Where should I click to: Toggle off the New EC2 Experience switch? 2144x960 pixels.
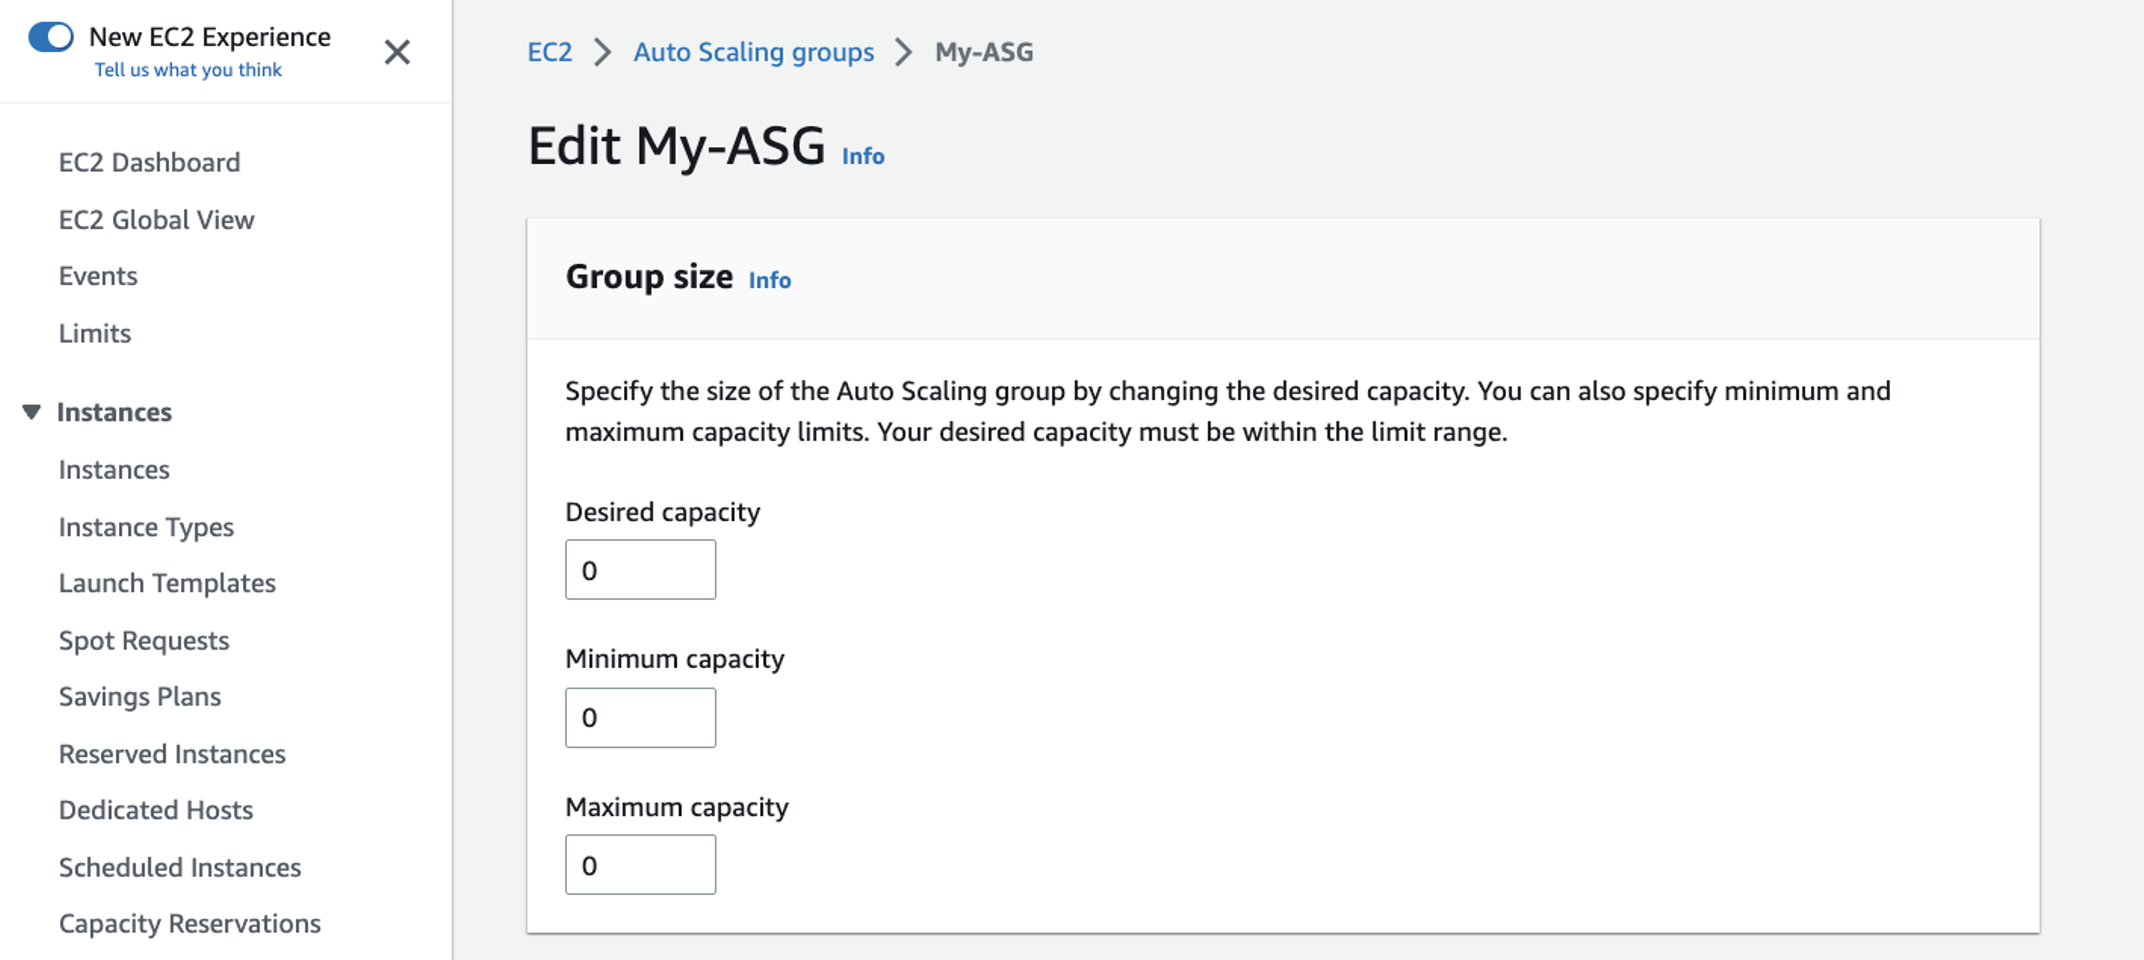point(51,36)
